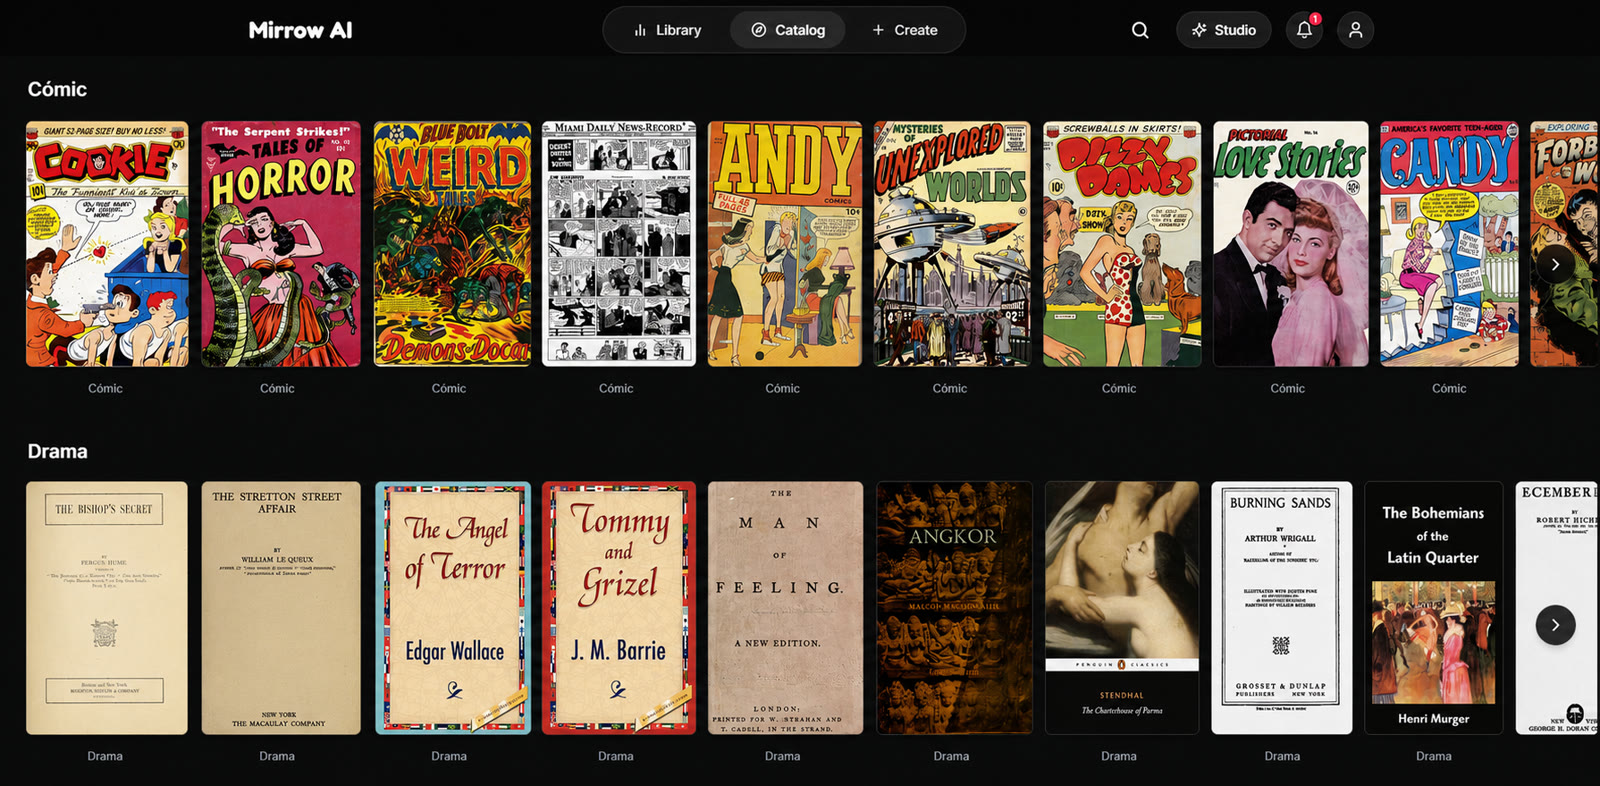Open the notifications bell

click(1304, 30)
